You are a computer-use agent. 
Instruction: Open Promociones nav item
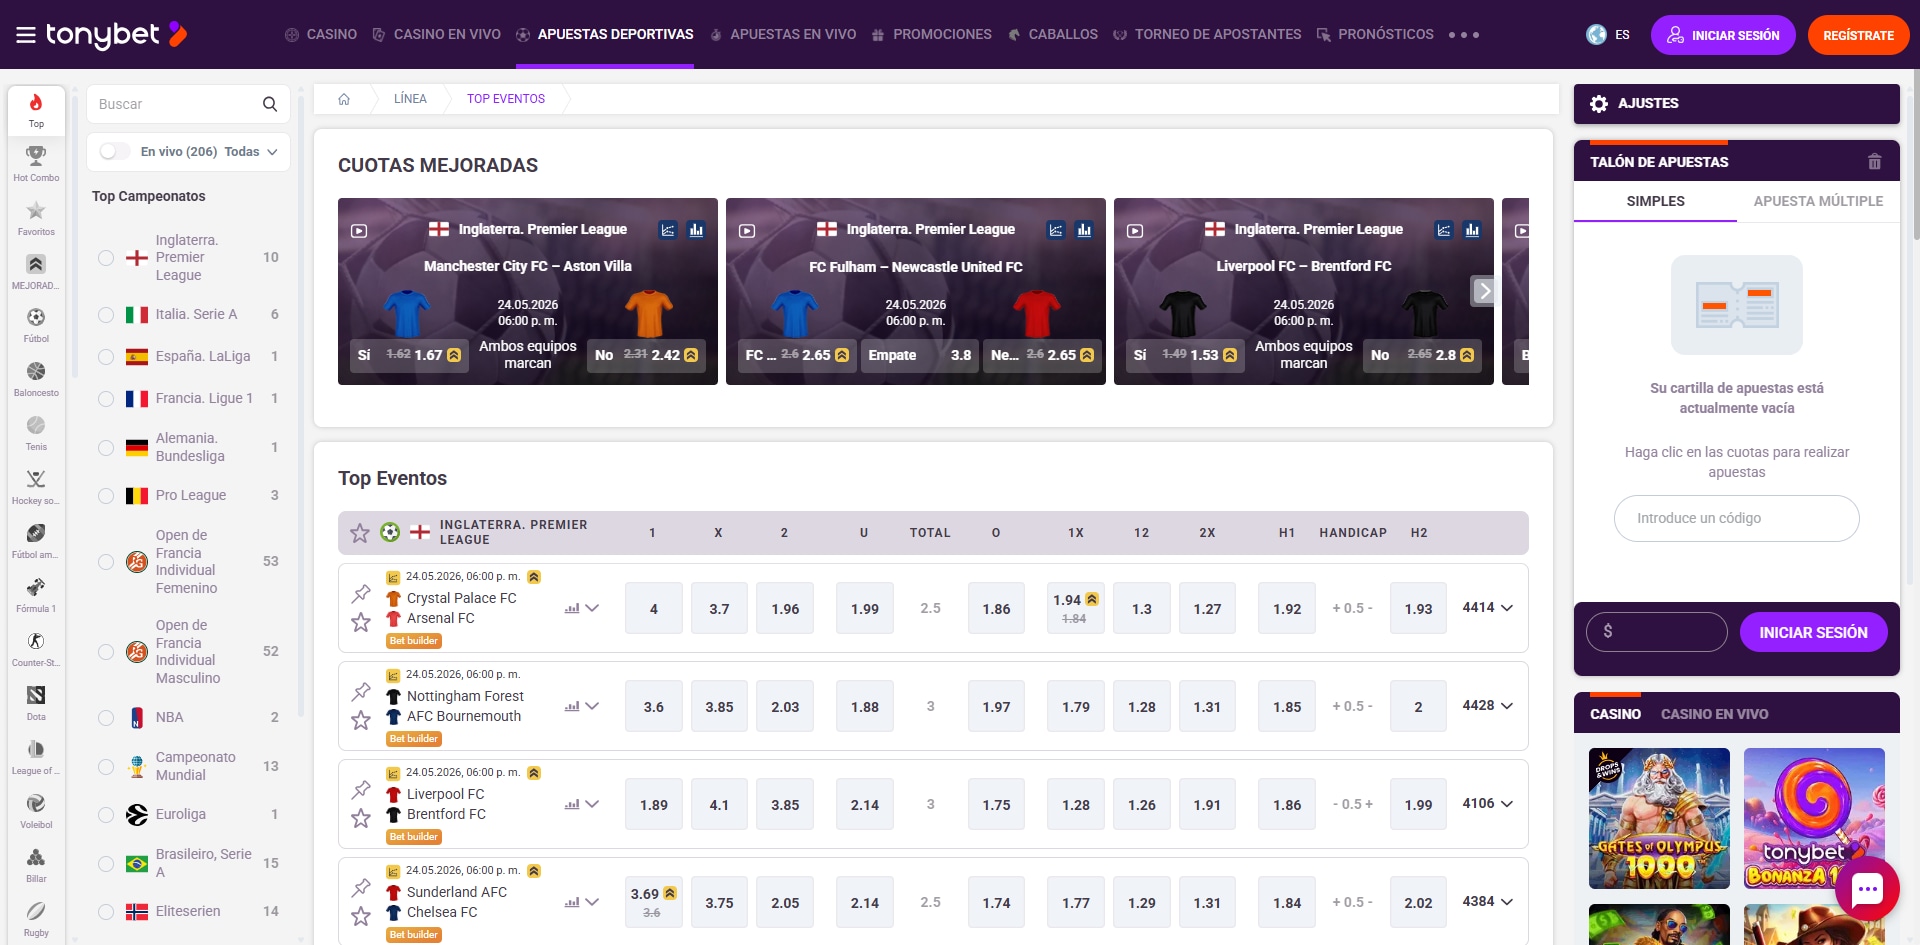tap(931, 35)
